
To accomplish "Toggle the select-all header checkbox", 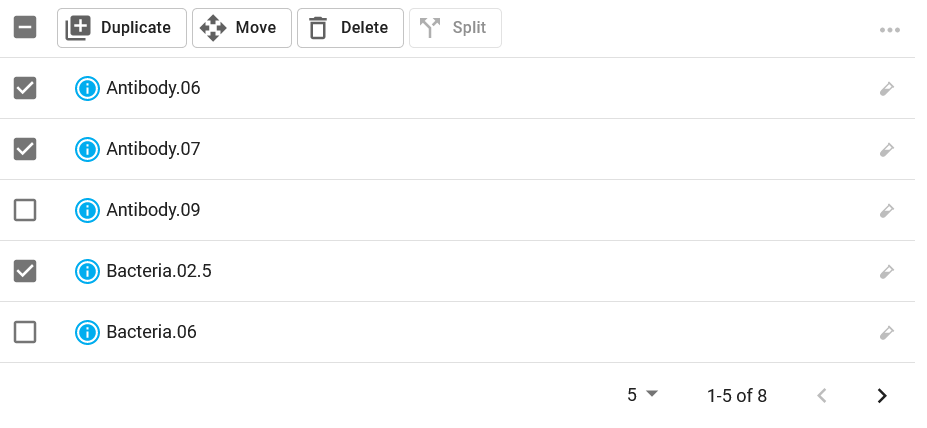I will tap(25, 27).
